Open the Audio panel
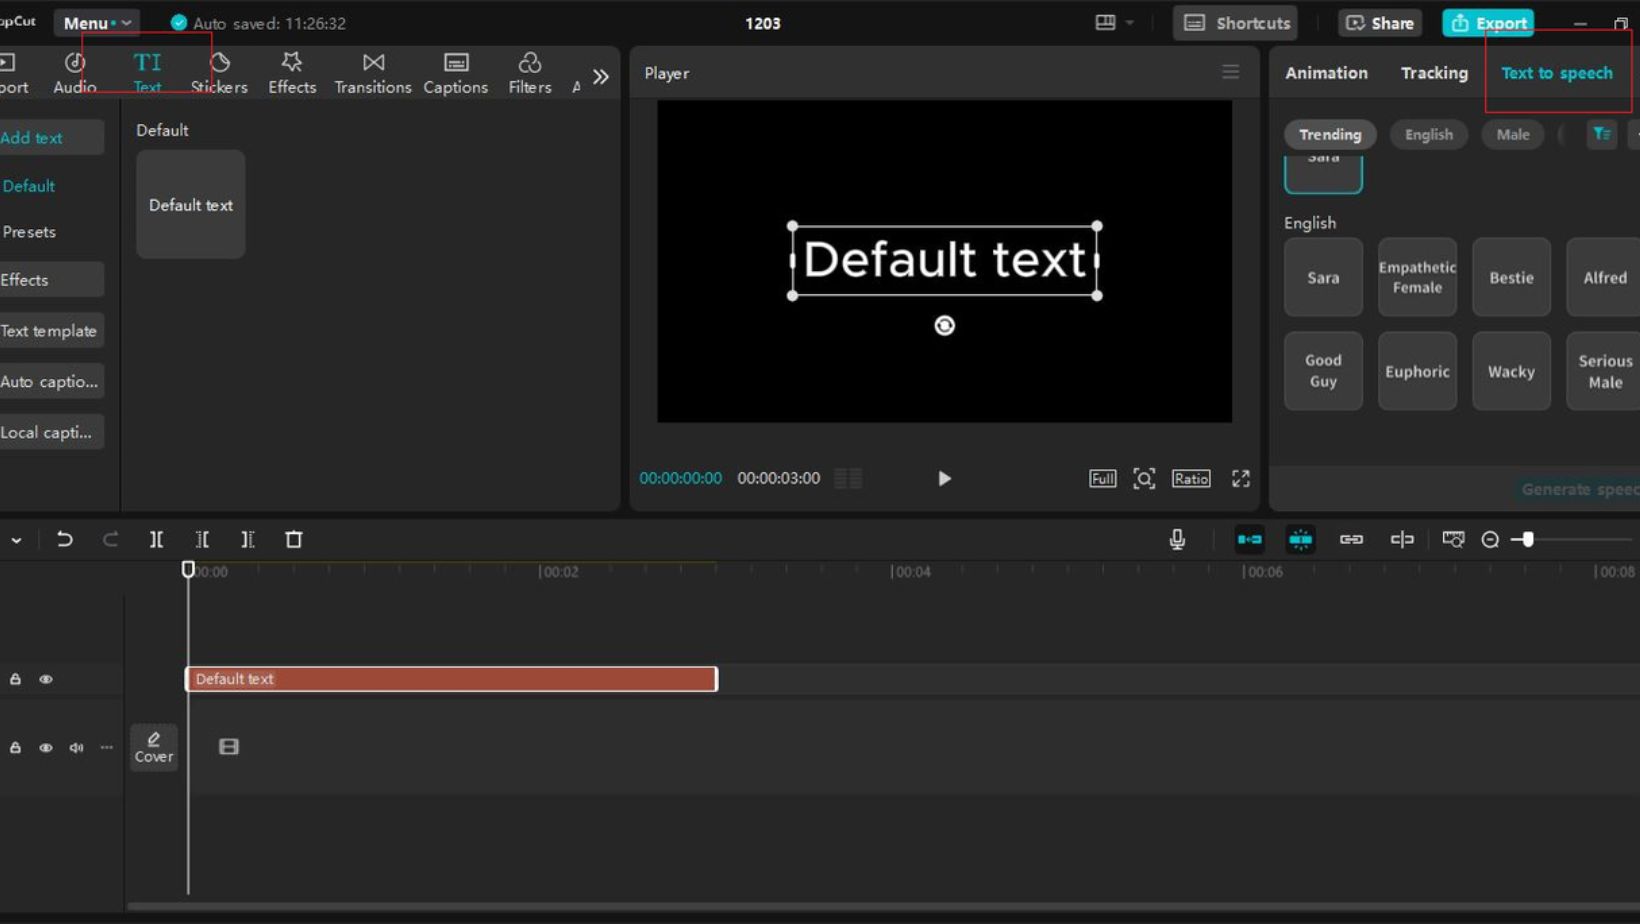 (x=75, y=73)
